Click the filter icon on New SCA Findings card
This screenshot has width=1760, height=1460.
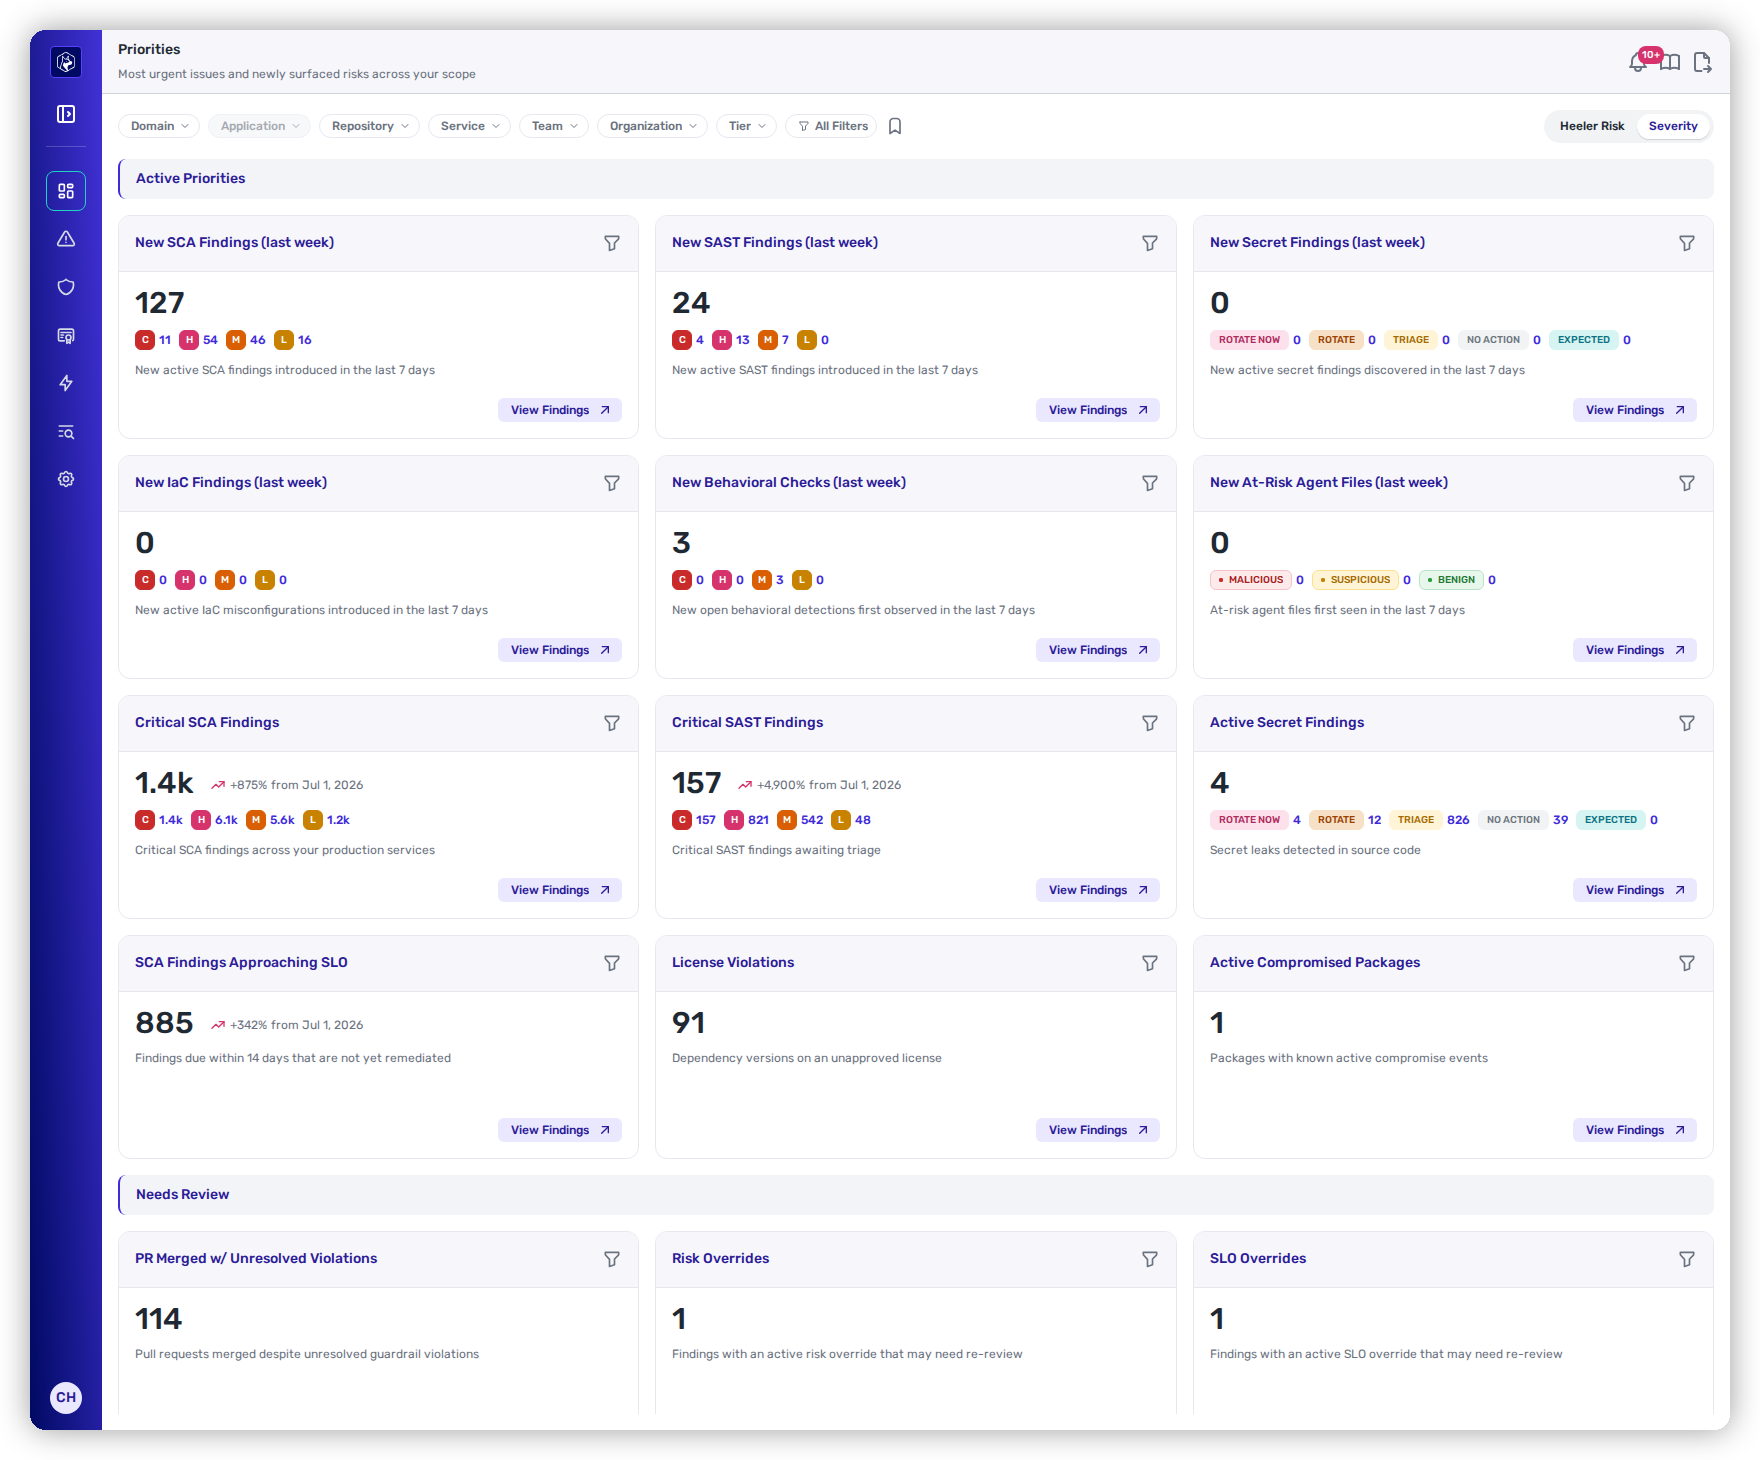click(x=612, y=243)
